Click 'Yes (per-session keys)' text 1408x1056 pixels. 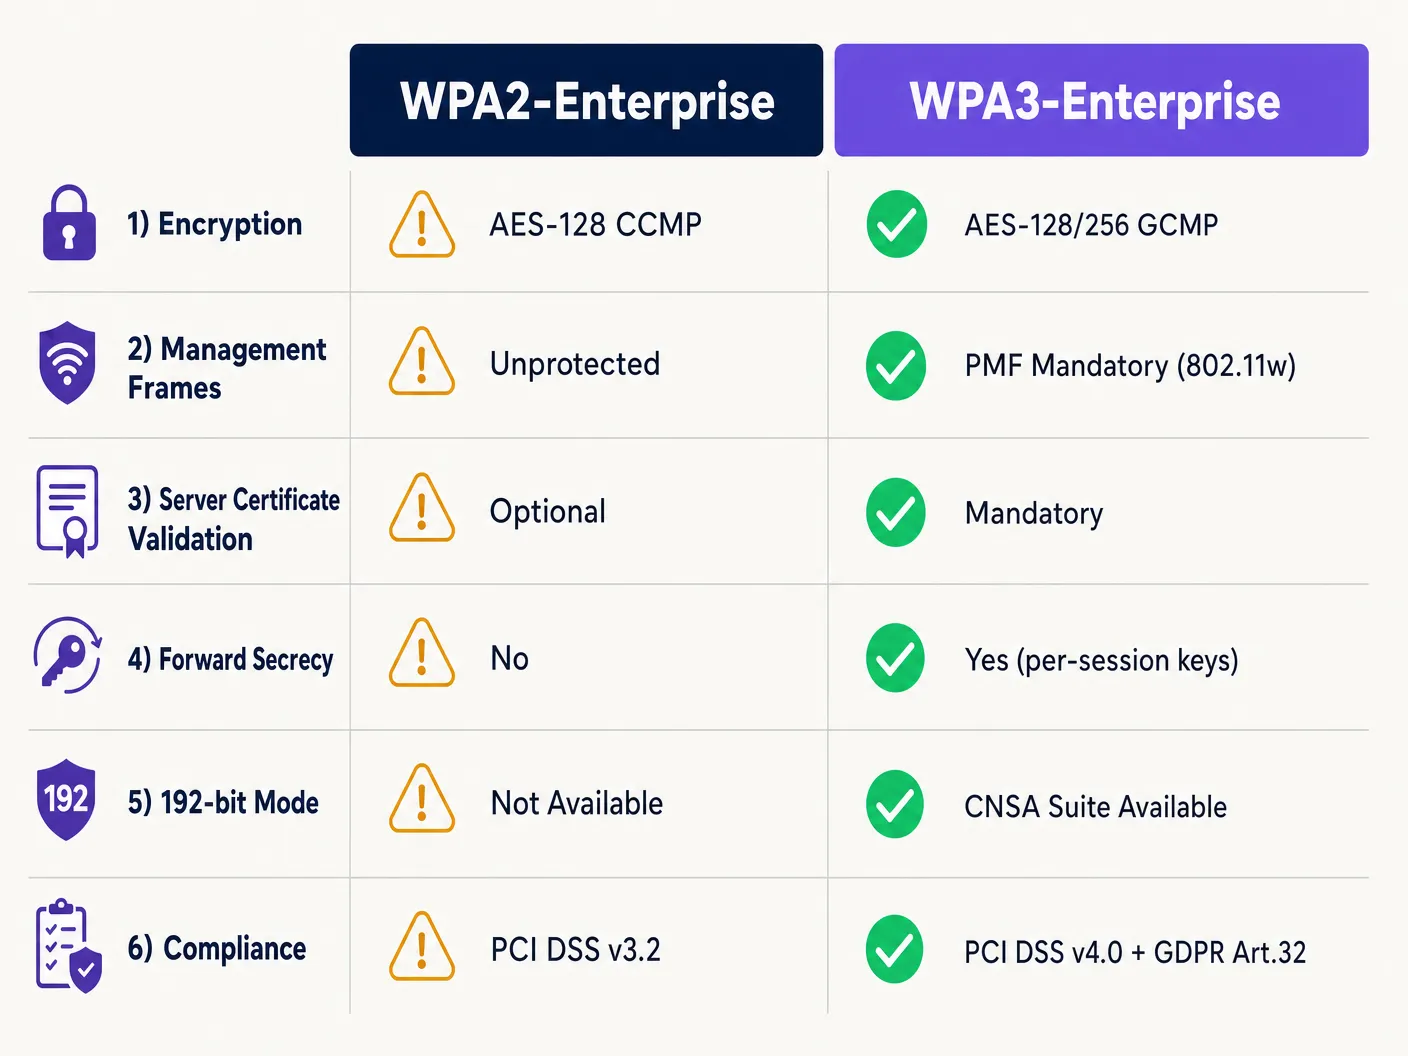[x=1101, y=660]
